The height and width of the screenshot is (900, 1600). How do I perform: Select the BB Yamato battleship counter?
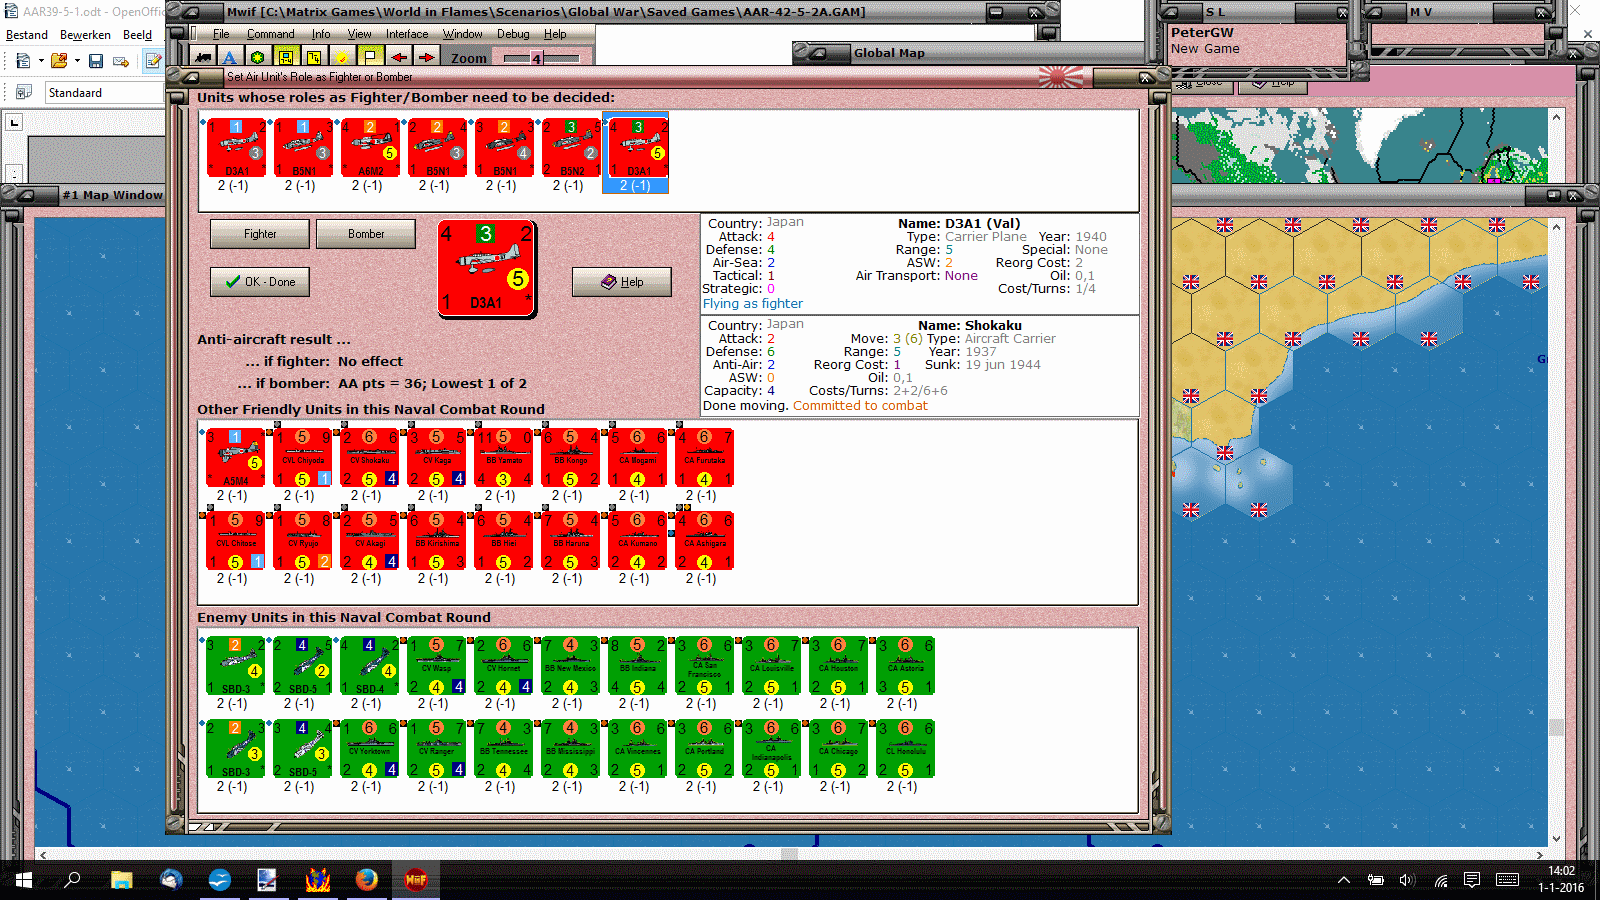click(504, 458)
